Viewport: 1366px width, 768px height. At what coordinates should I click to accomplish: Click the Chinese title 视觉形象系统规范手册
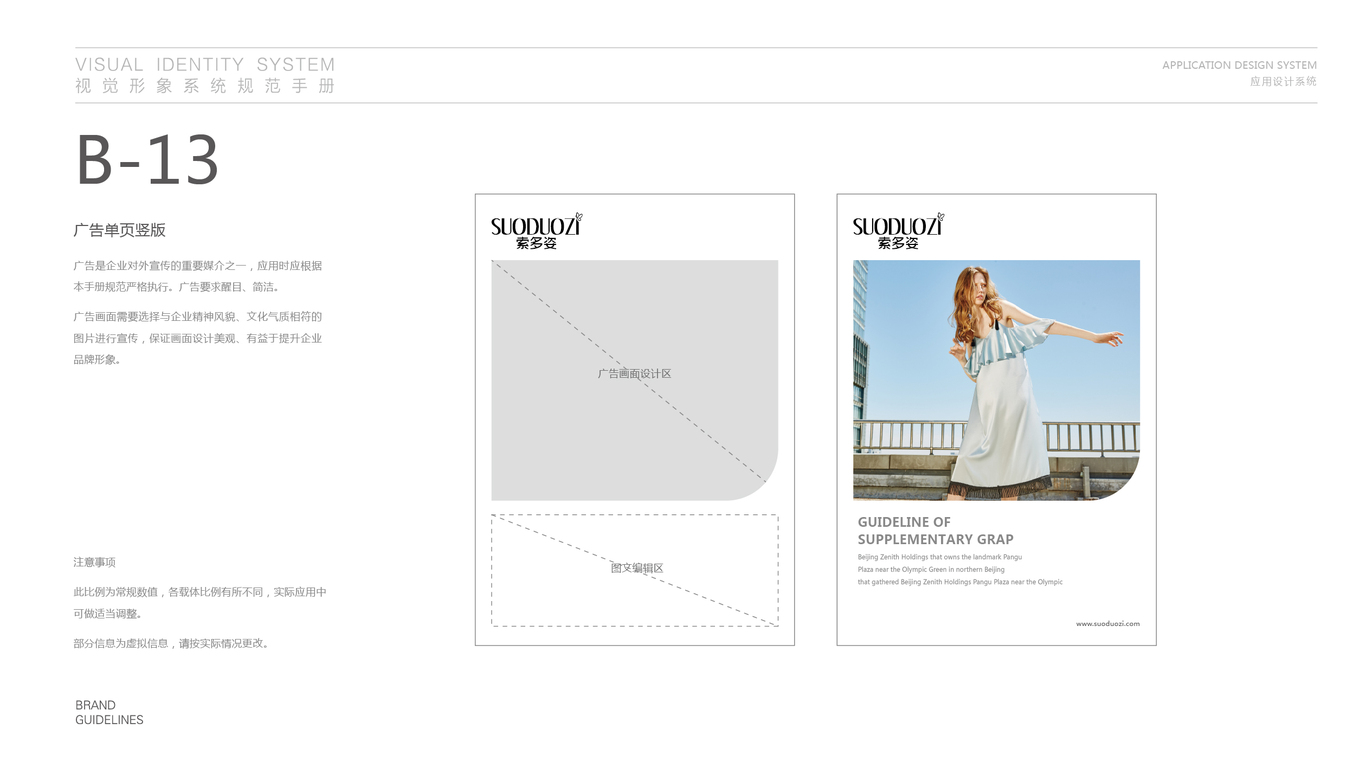(x=205, y=86)
